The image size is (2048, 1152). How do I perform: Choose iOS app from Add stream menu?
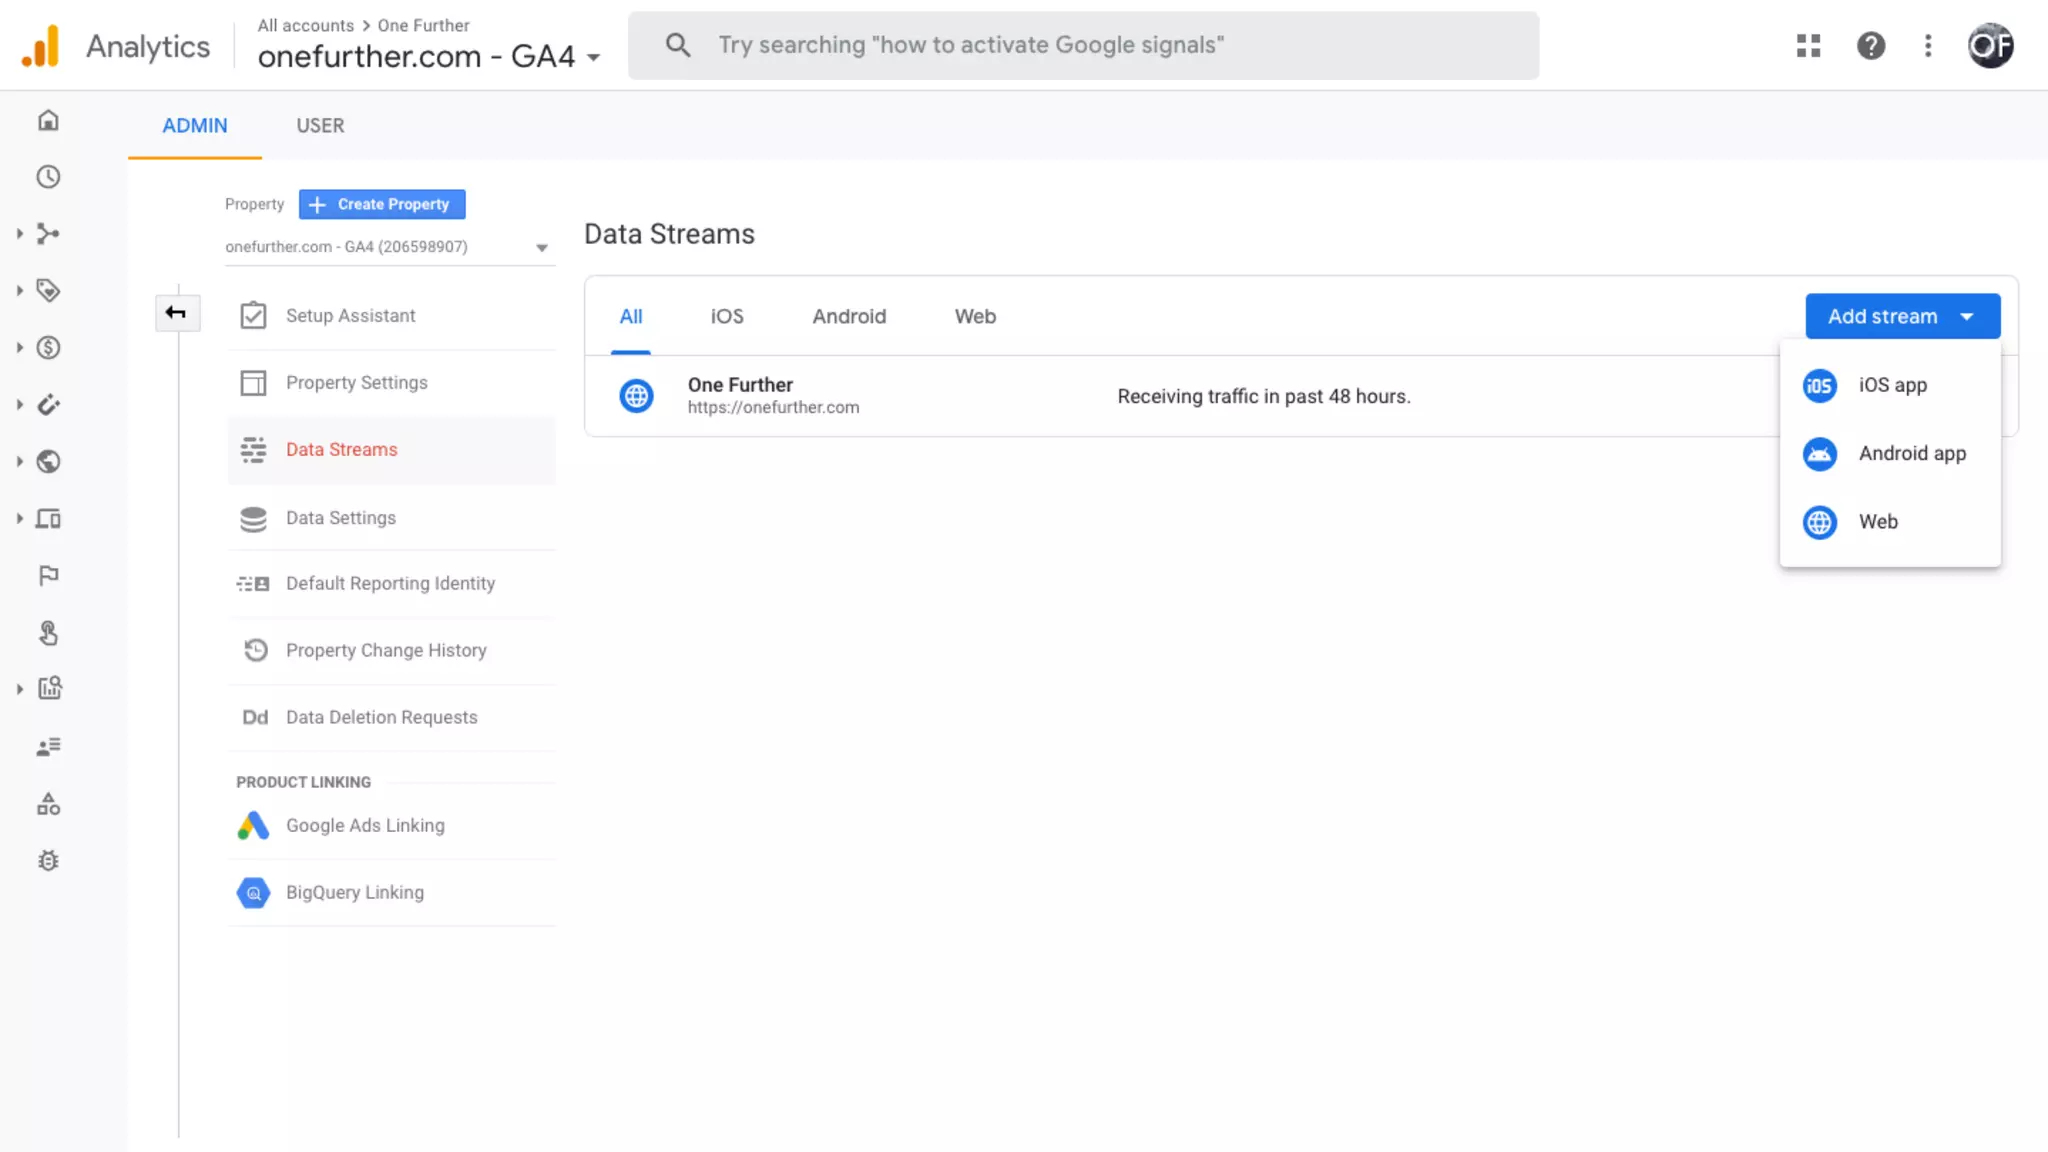coord(1891,385)
